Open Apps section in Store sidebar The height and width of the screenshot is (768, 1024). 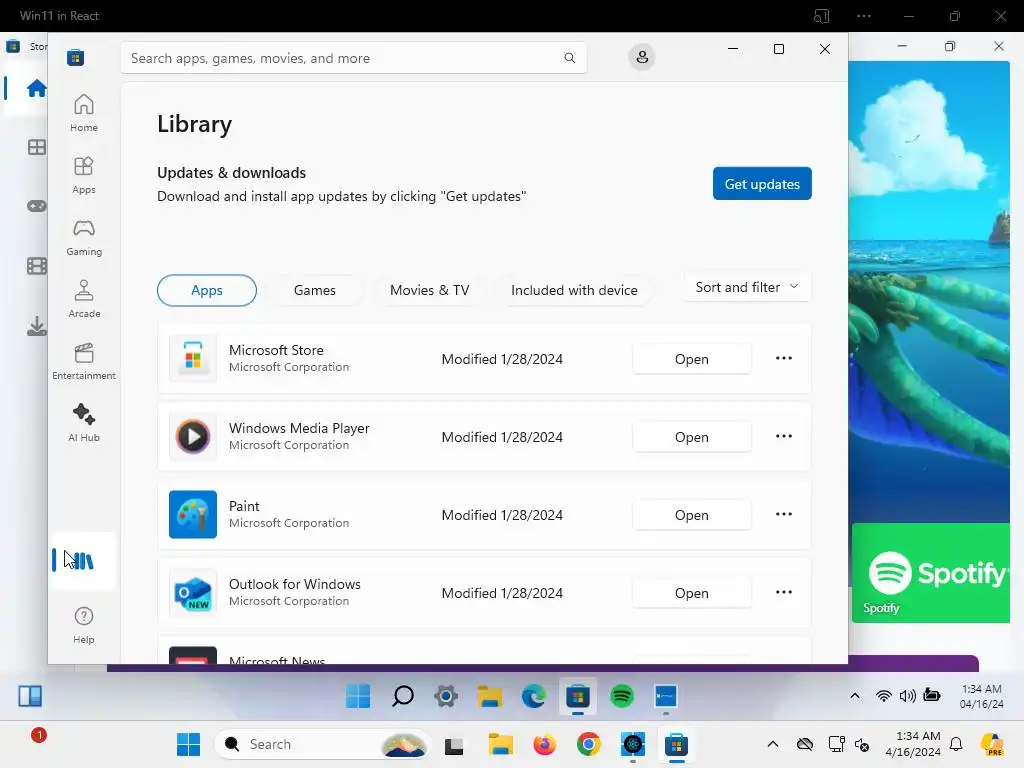tap(84, 175)
